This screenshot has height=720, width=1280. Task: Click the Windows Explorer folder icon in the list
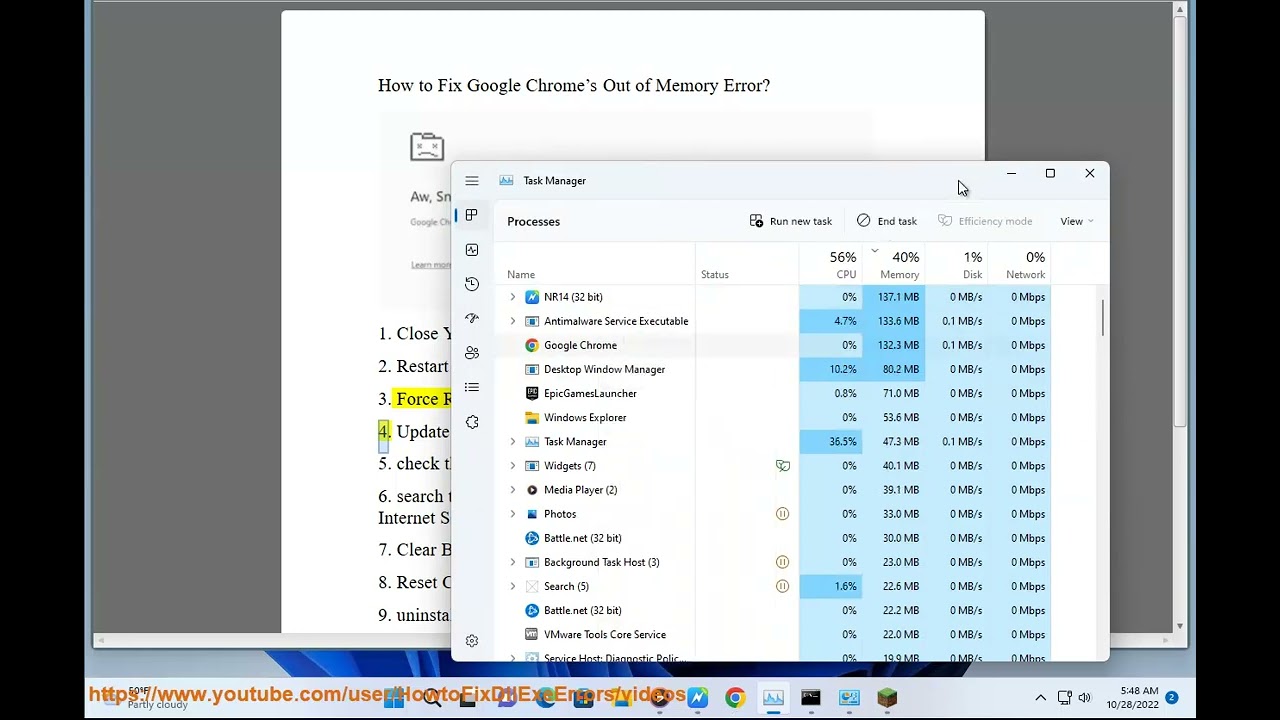point(532,417)
